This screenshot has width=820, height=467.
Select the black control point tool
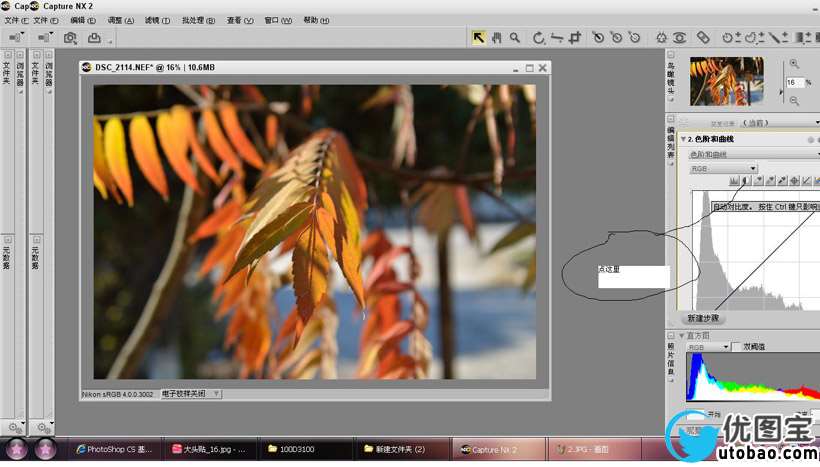click(x=598, y=38)
